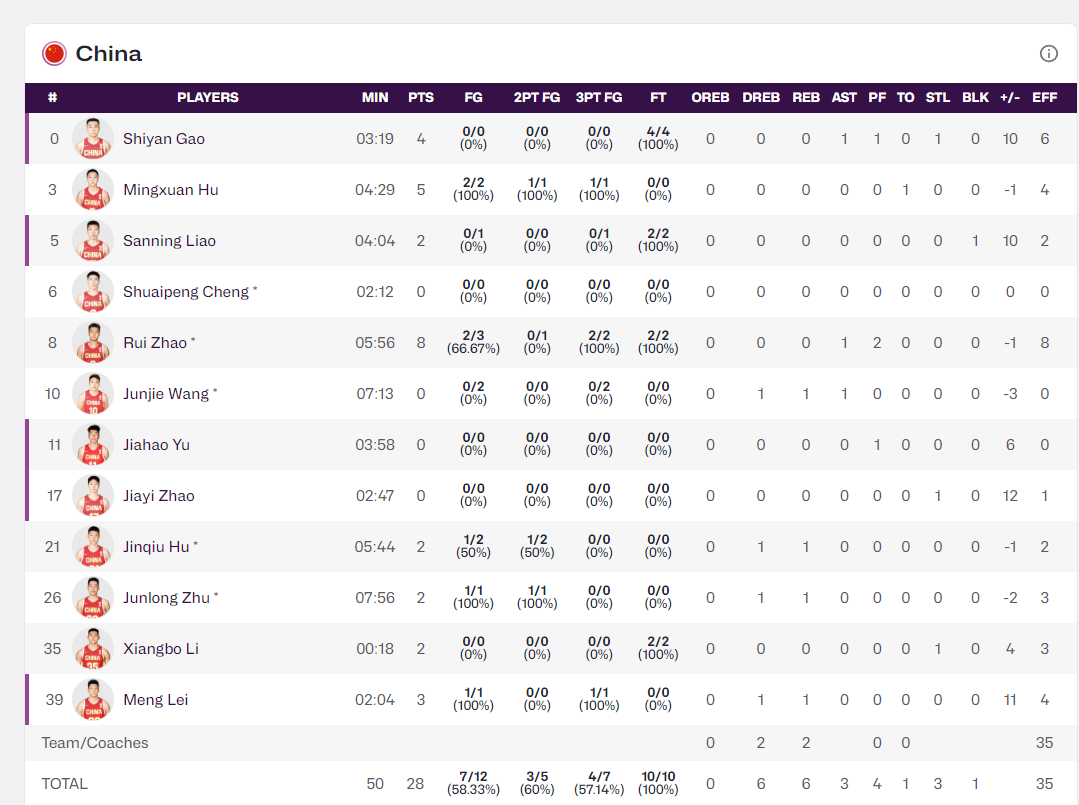
Task: Select the Junjie Wang name link
Action: (x=166, y=394)
